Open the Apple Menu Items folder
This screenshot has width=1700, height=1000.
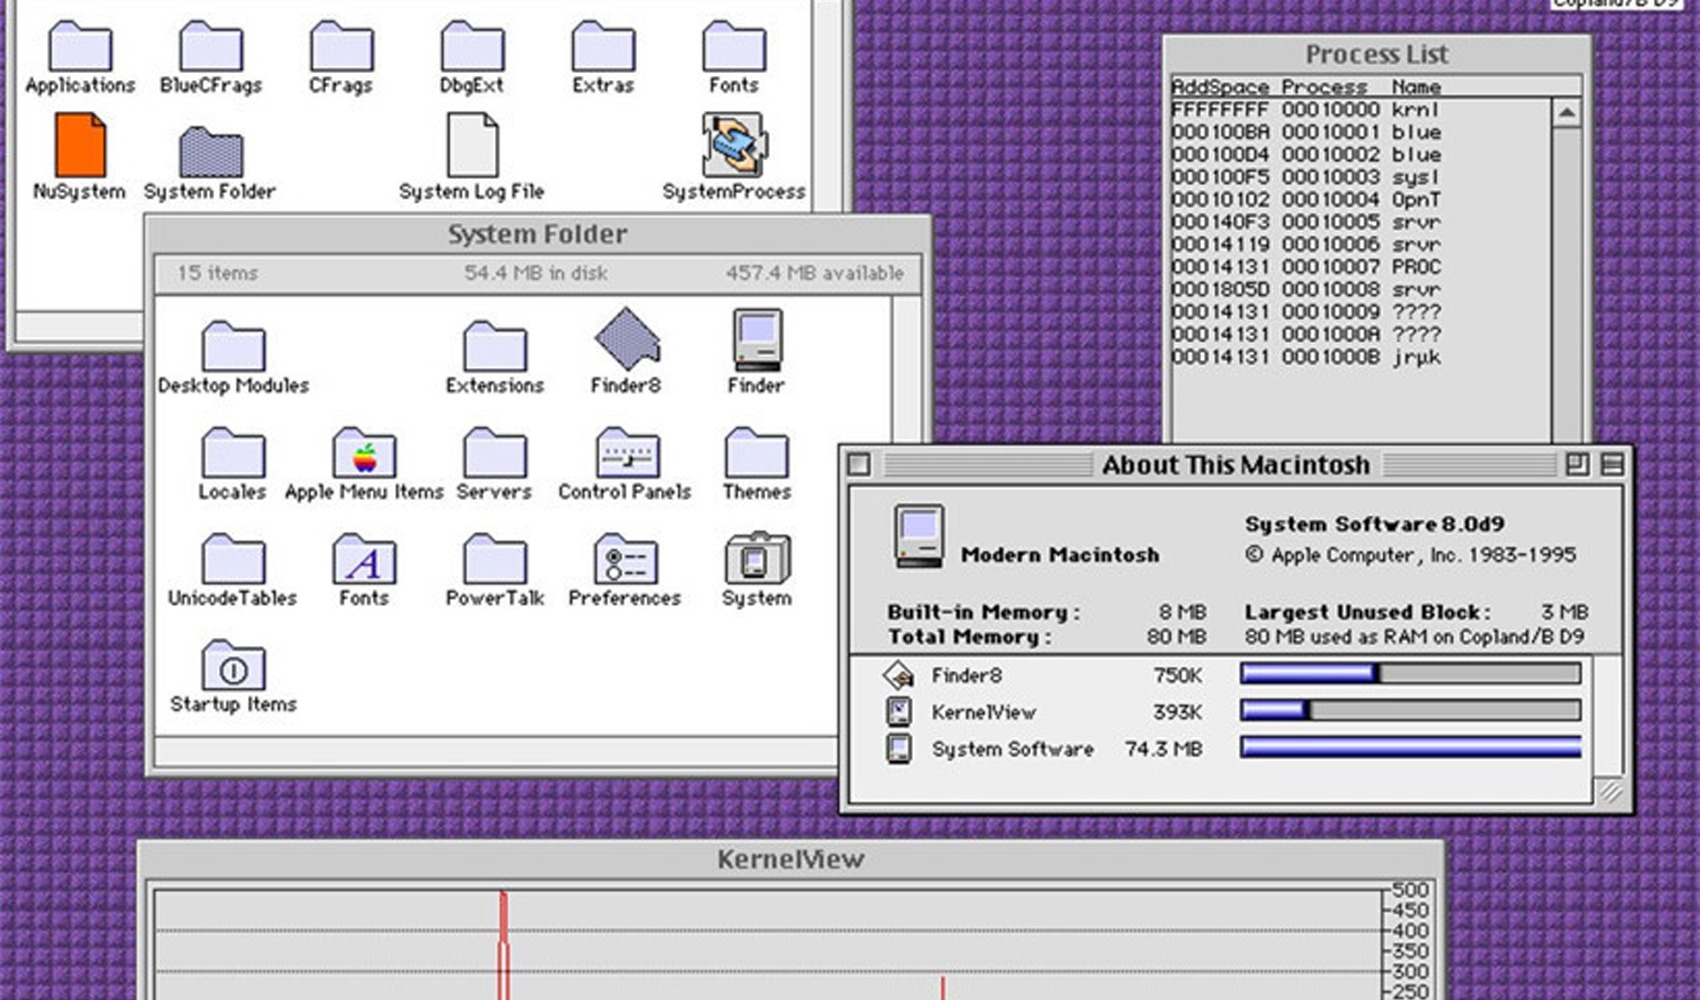click(364, 452)
